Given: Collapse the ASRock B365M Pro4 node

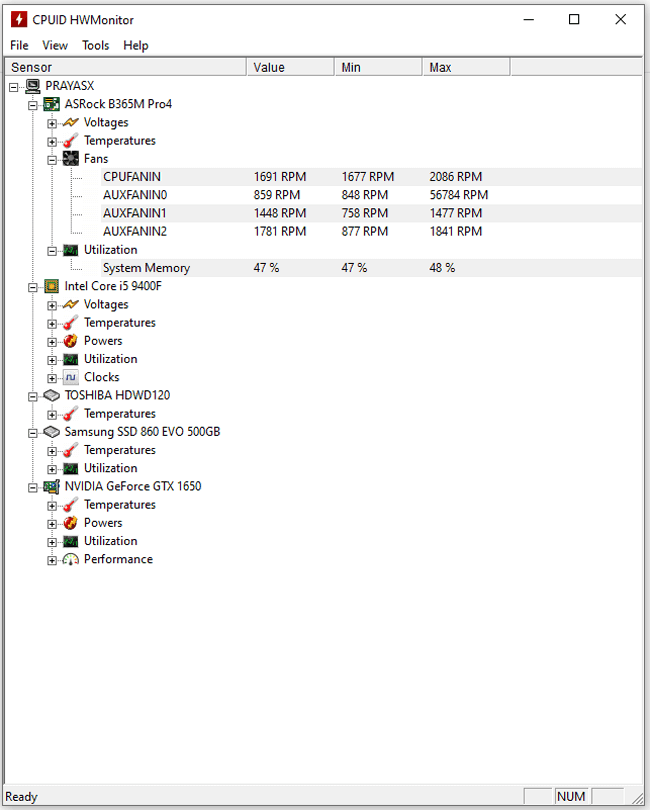Looking at the screenshot, I should [x=33, y=105].
